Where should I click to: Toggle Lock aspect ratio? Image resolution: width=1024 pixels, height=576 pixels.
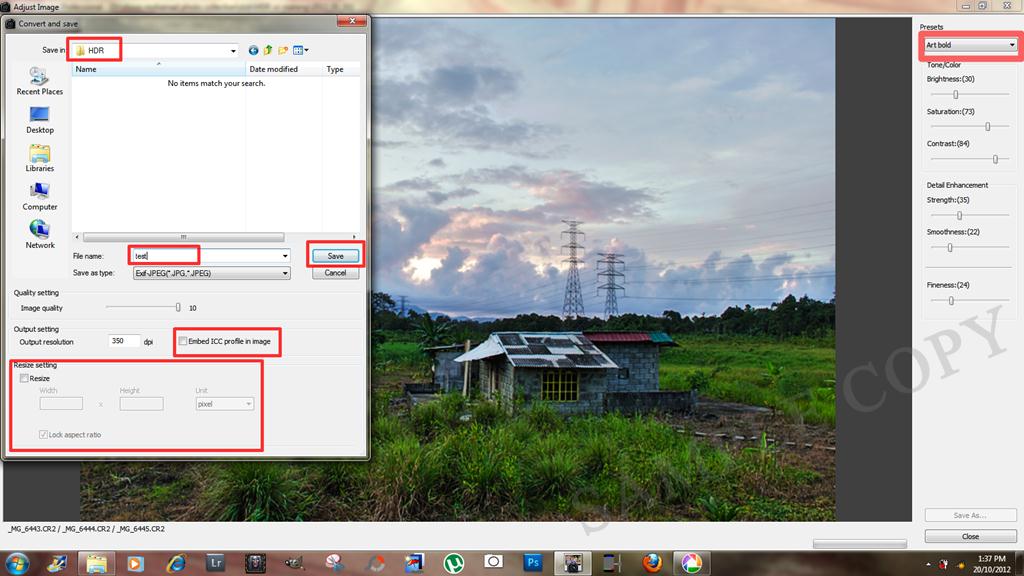click(x=43, y=434)
